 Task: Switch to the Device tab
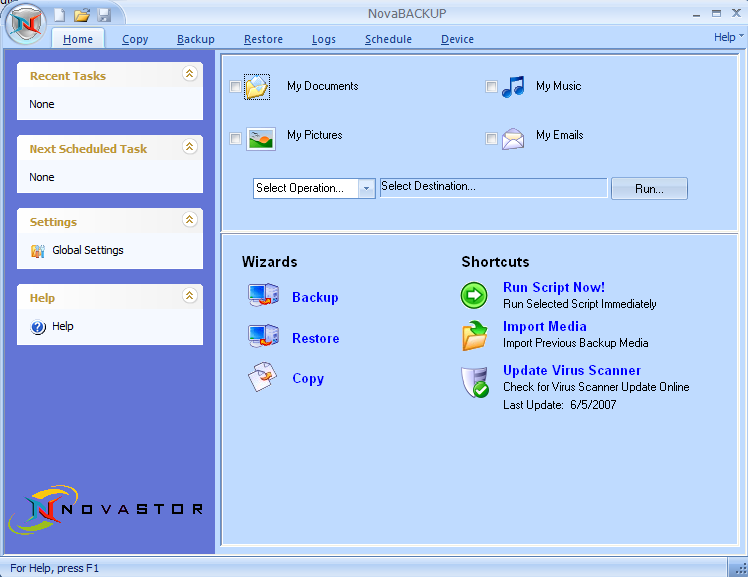[x=457, y=39]
